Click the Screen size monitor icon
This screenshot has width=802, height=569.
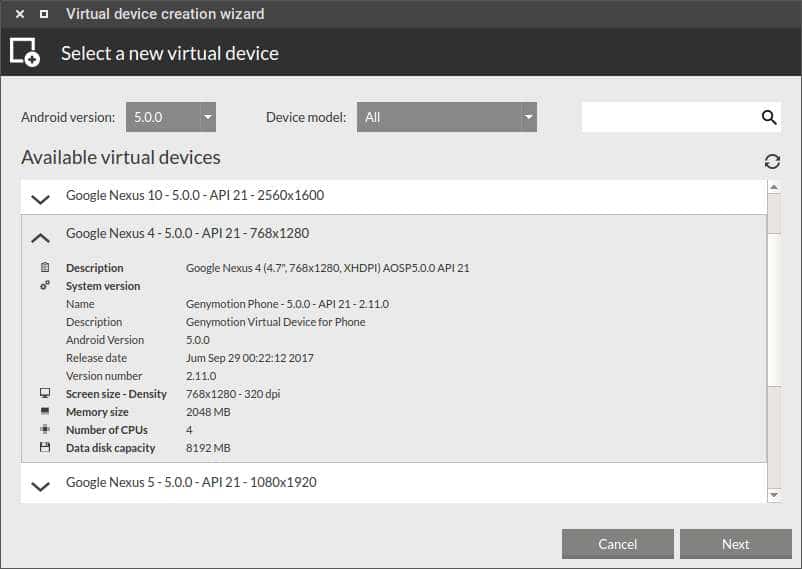click(45, 393)
